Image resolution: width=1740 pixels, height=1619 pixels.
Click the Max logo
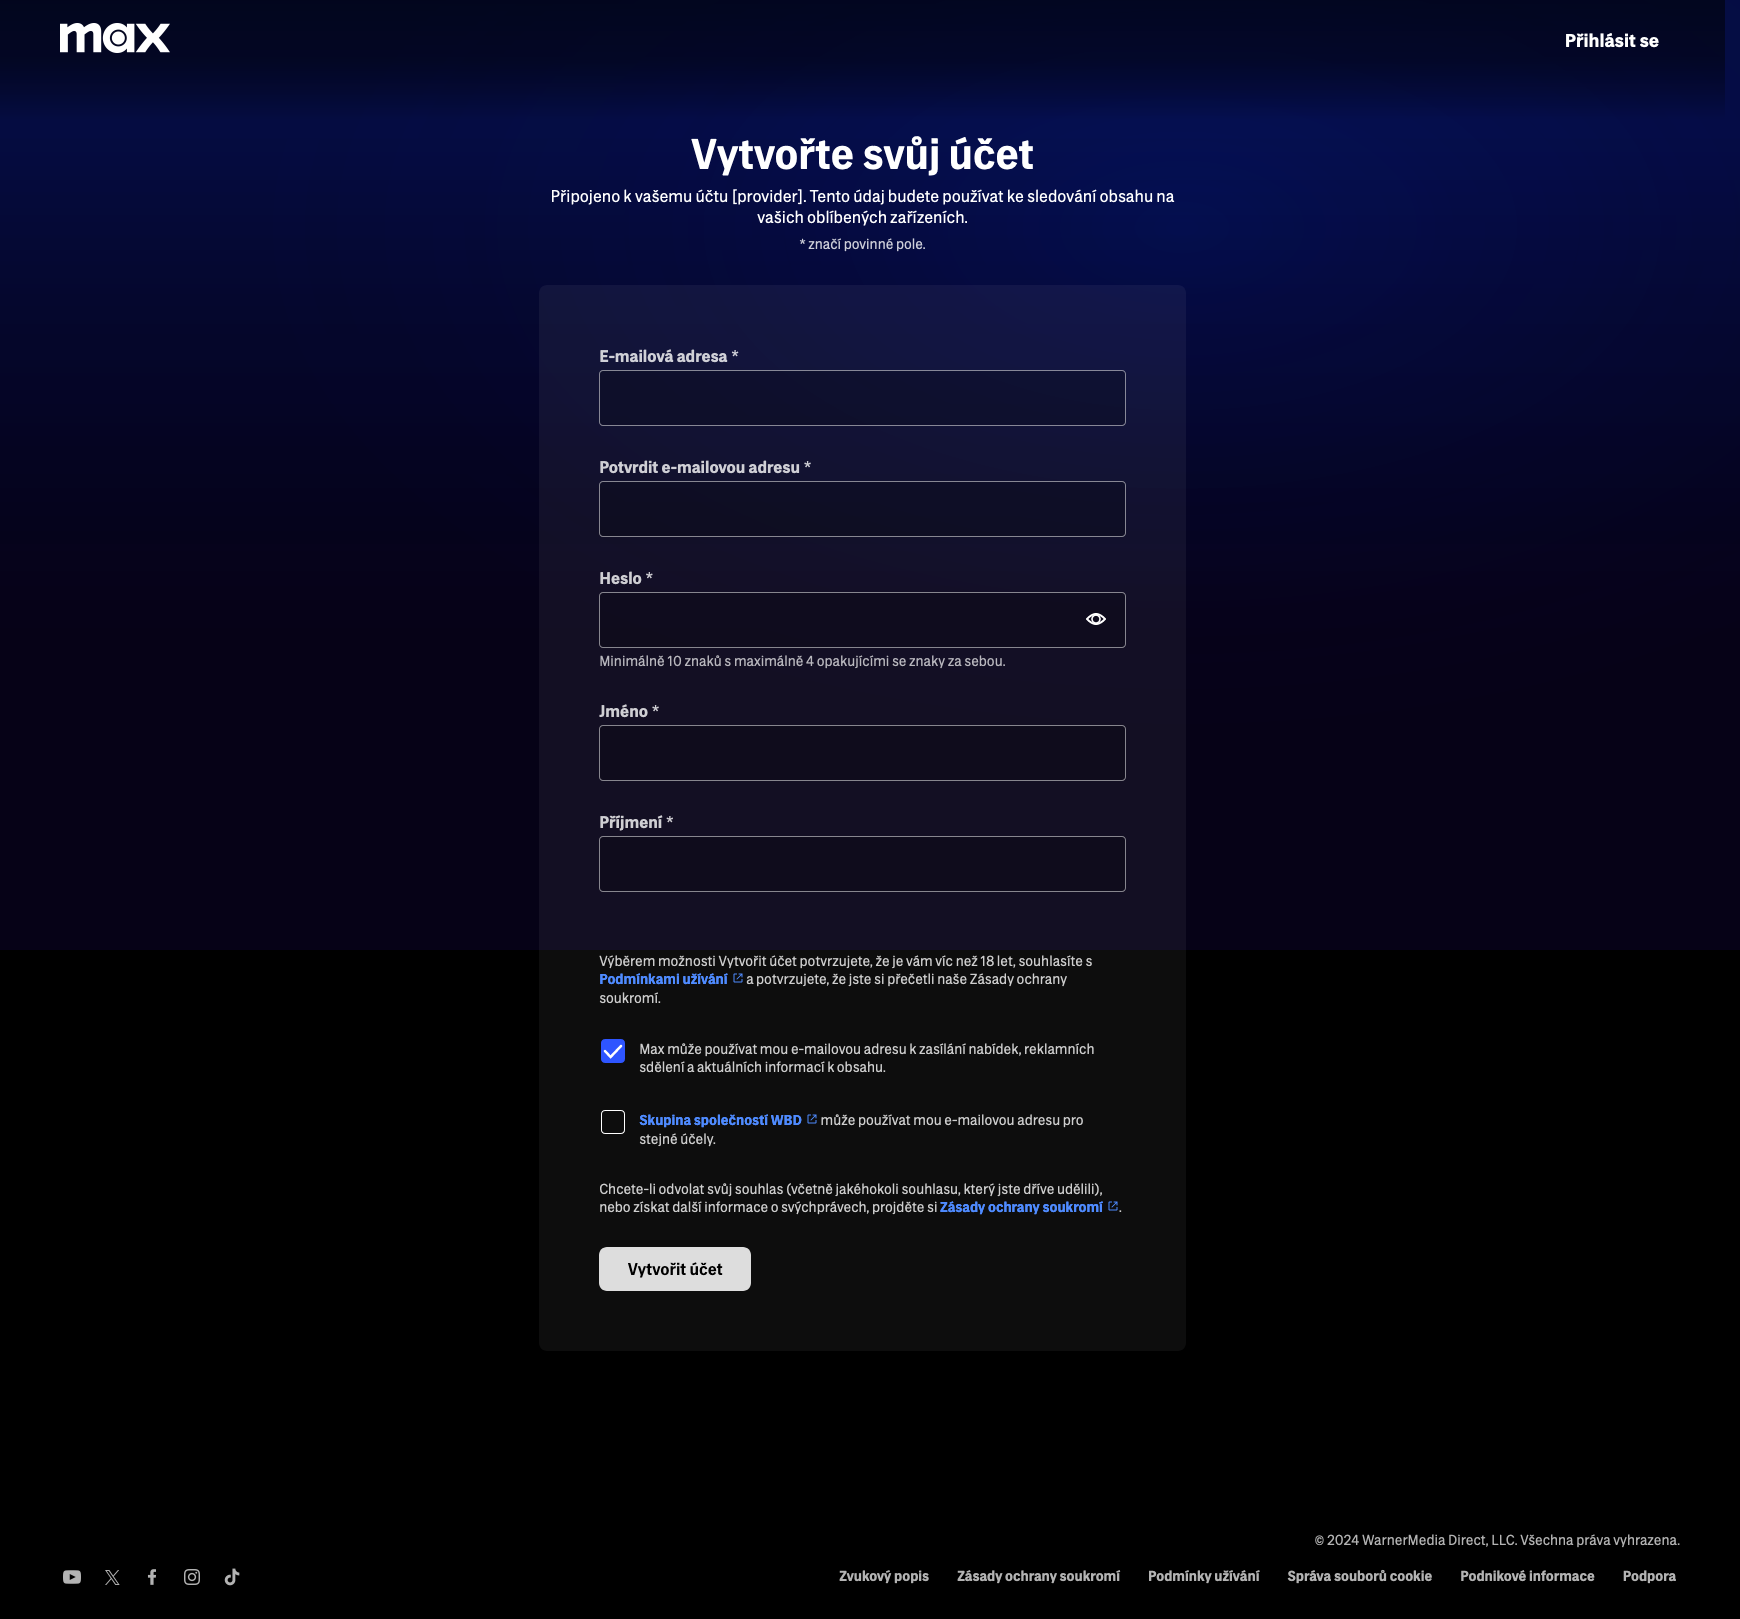click(114, 38)
